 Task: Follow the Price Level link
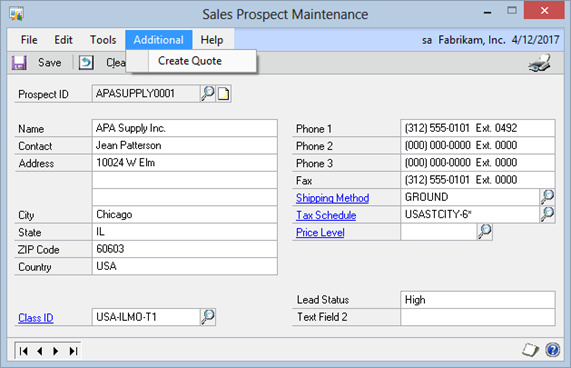(x=320, y=232)
